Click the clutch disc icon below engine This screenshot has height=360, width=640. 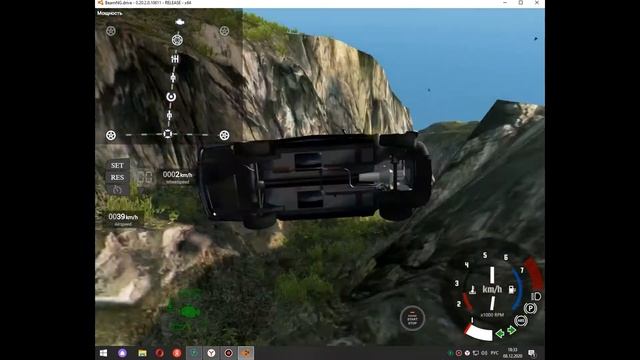point(177,40)
